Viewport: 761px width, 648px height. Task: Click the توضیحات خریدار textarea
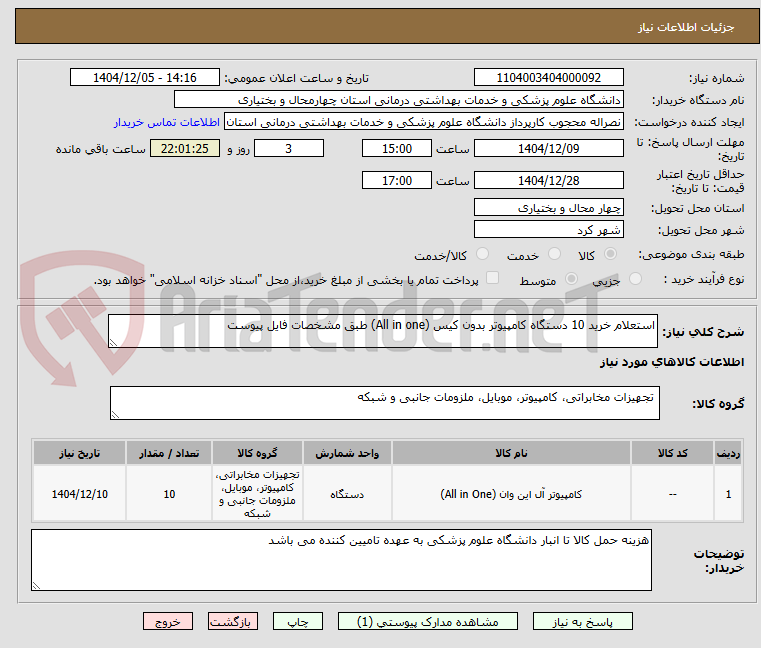click(341, 560)
